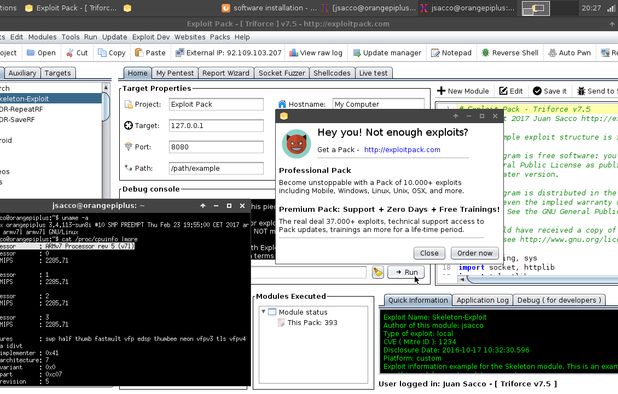Switch to software installation taskbar window
Viewport: 618px width, 394px height.
pos(269,8)
